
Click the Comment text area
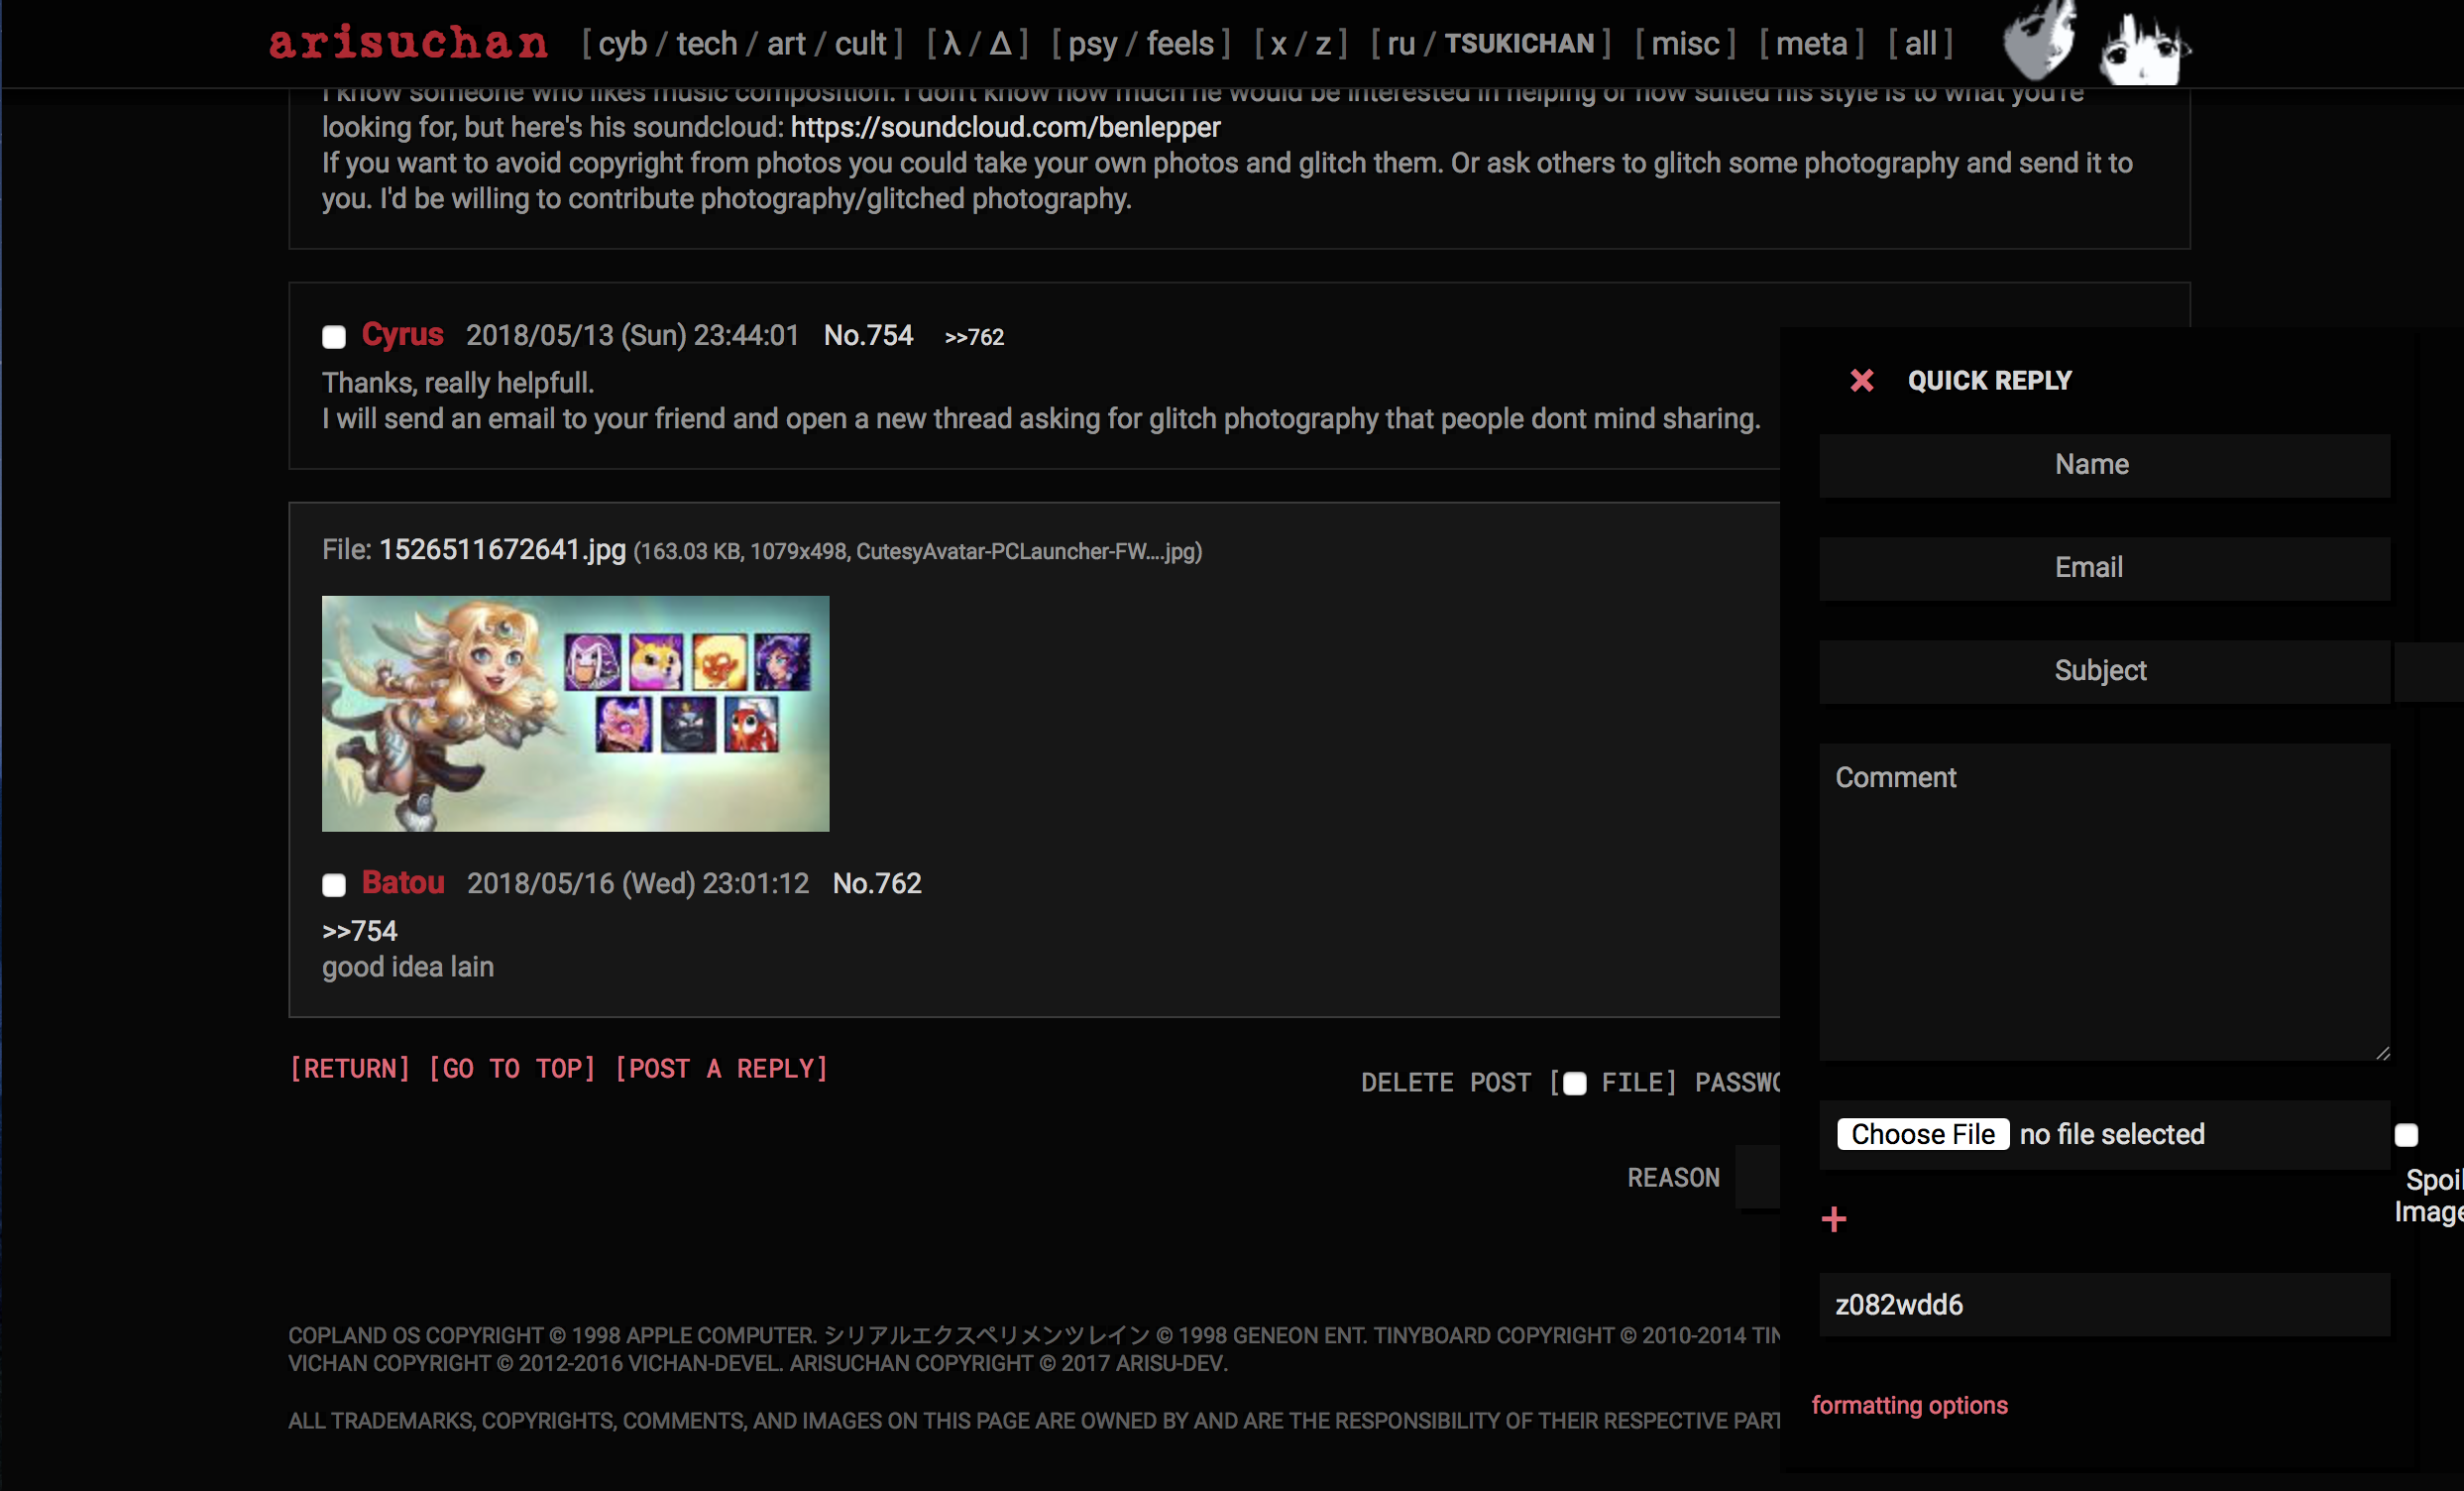(x=2103, y=900)
